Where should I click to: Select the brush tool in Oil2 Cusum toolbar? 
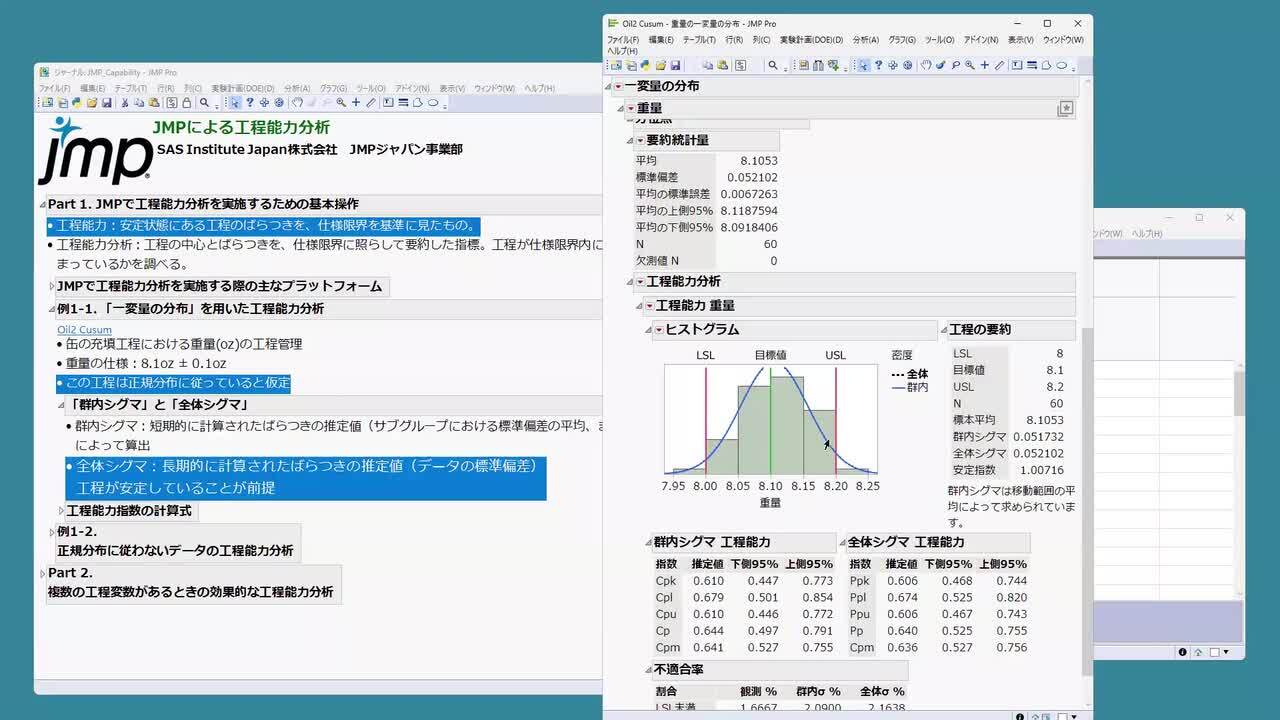(x=941, y=65)
